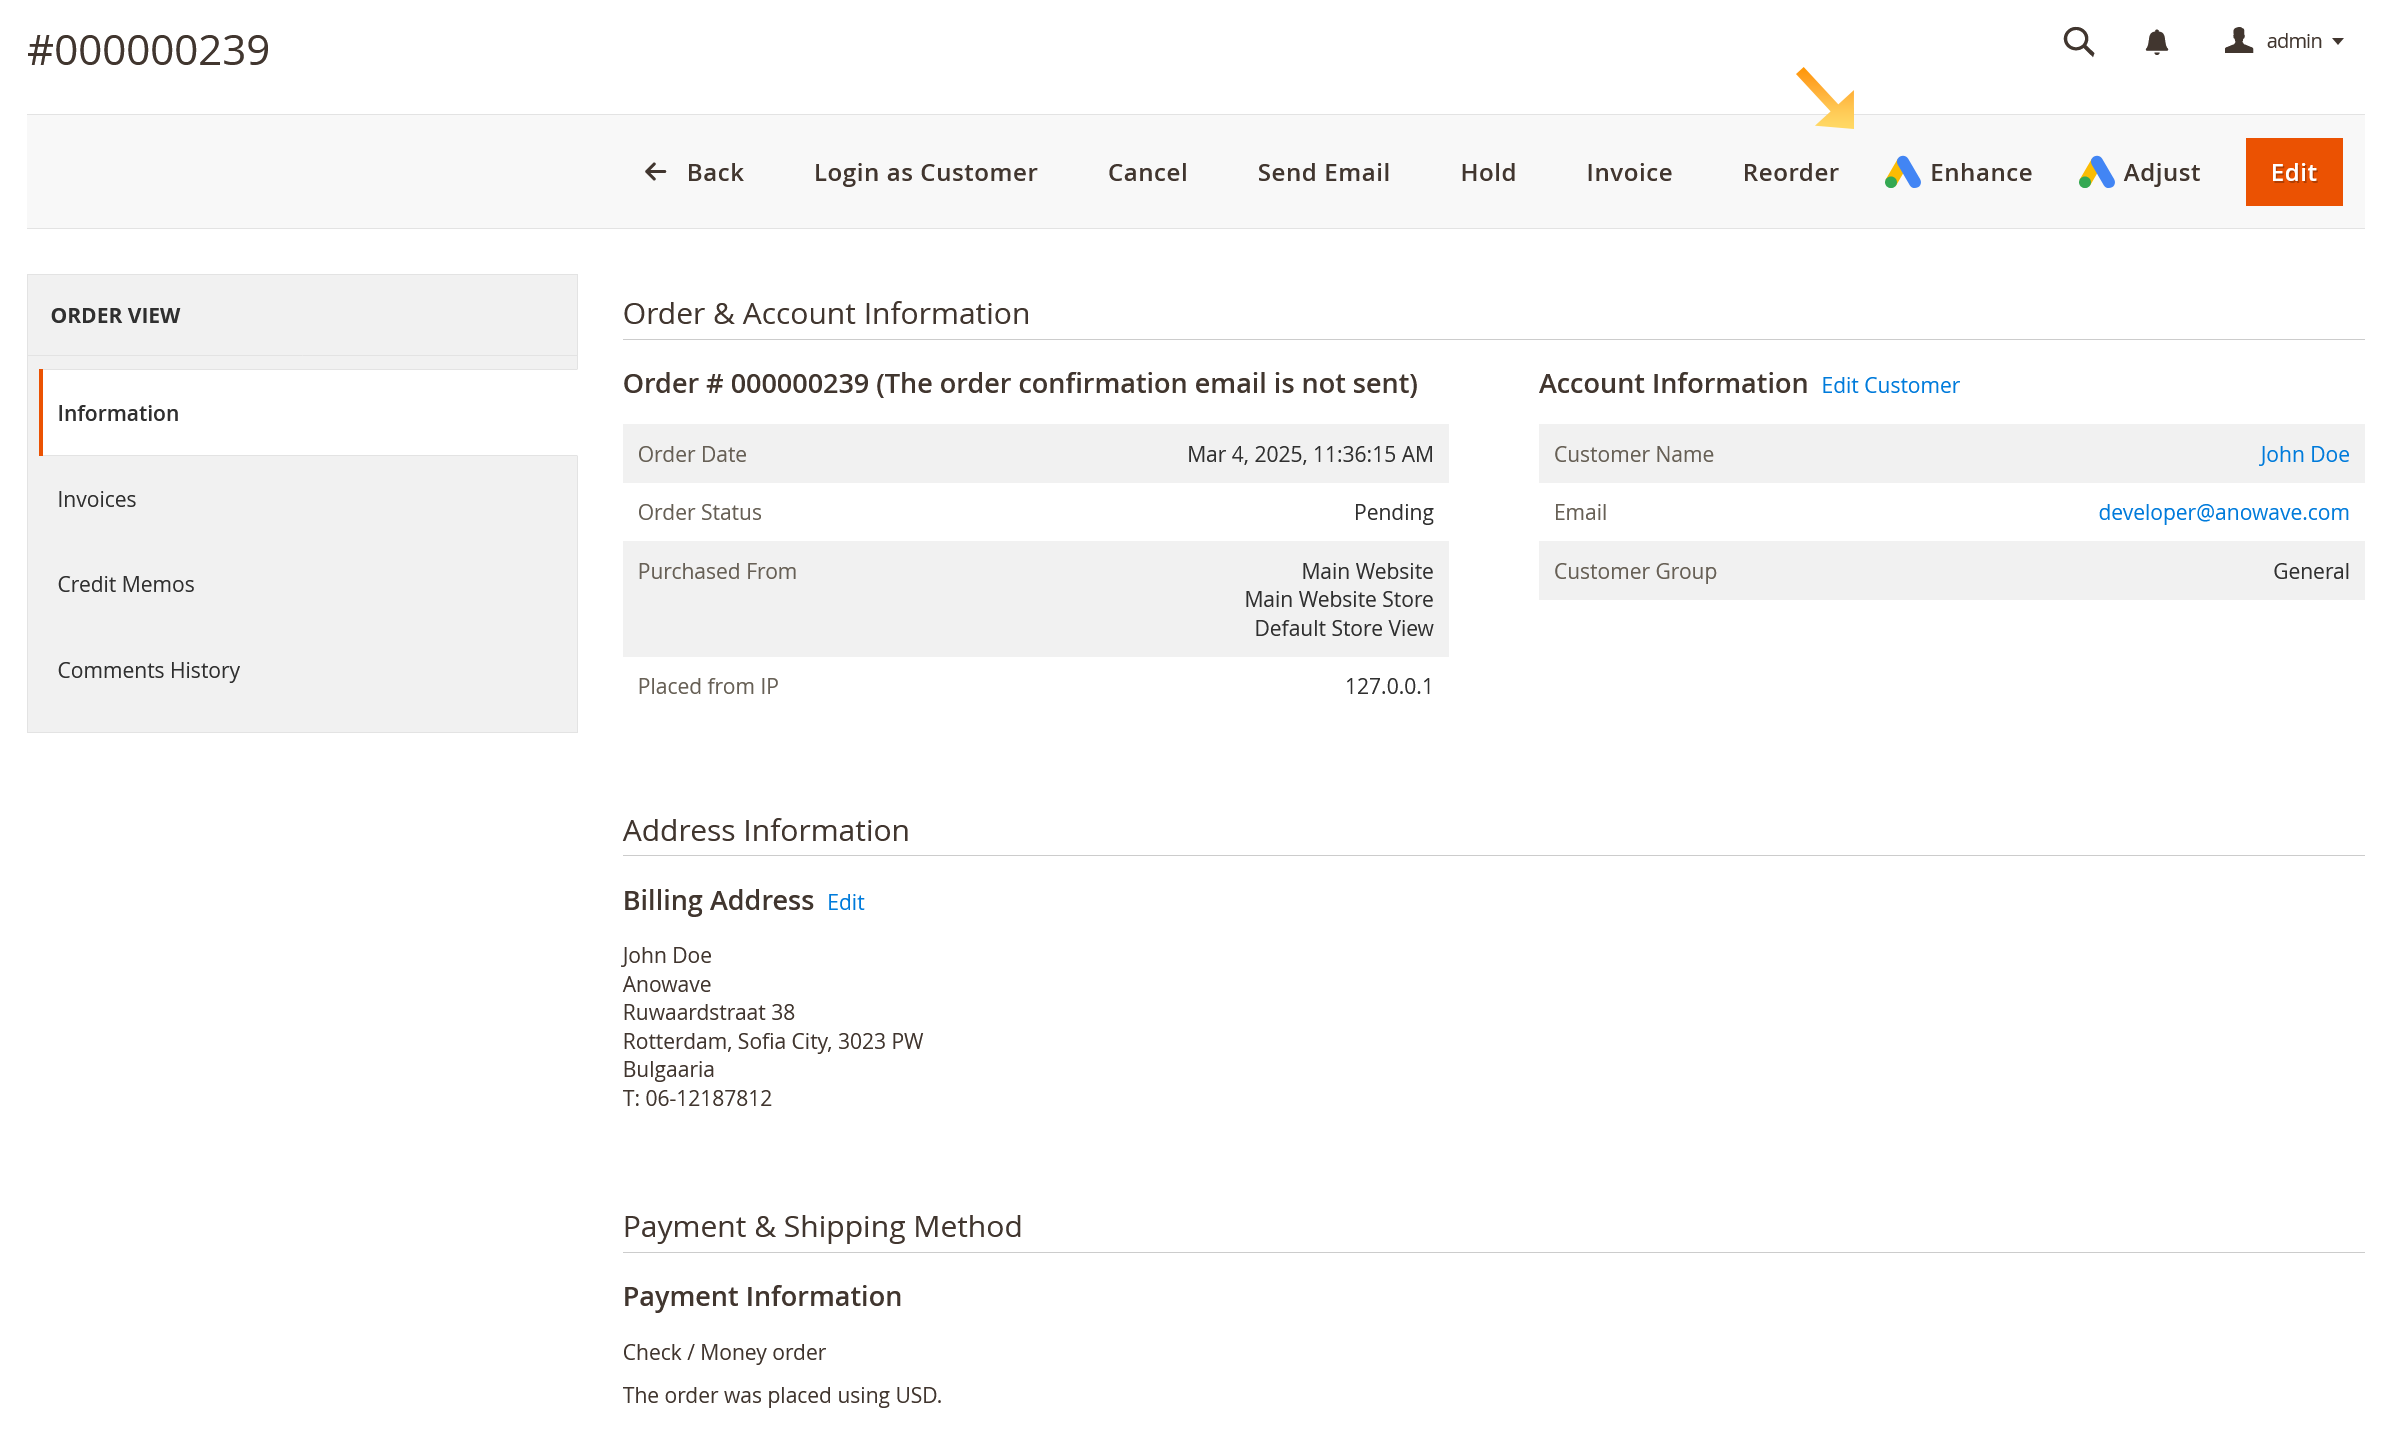Click the Back arrow icon
The width and height of the screenshot is (2387, 1453).
(655, 172)
